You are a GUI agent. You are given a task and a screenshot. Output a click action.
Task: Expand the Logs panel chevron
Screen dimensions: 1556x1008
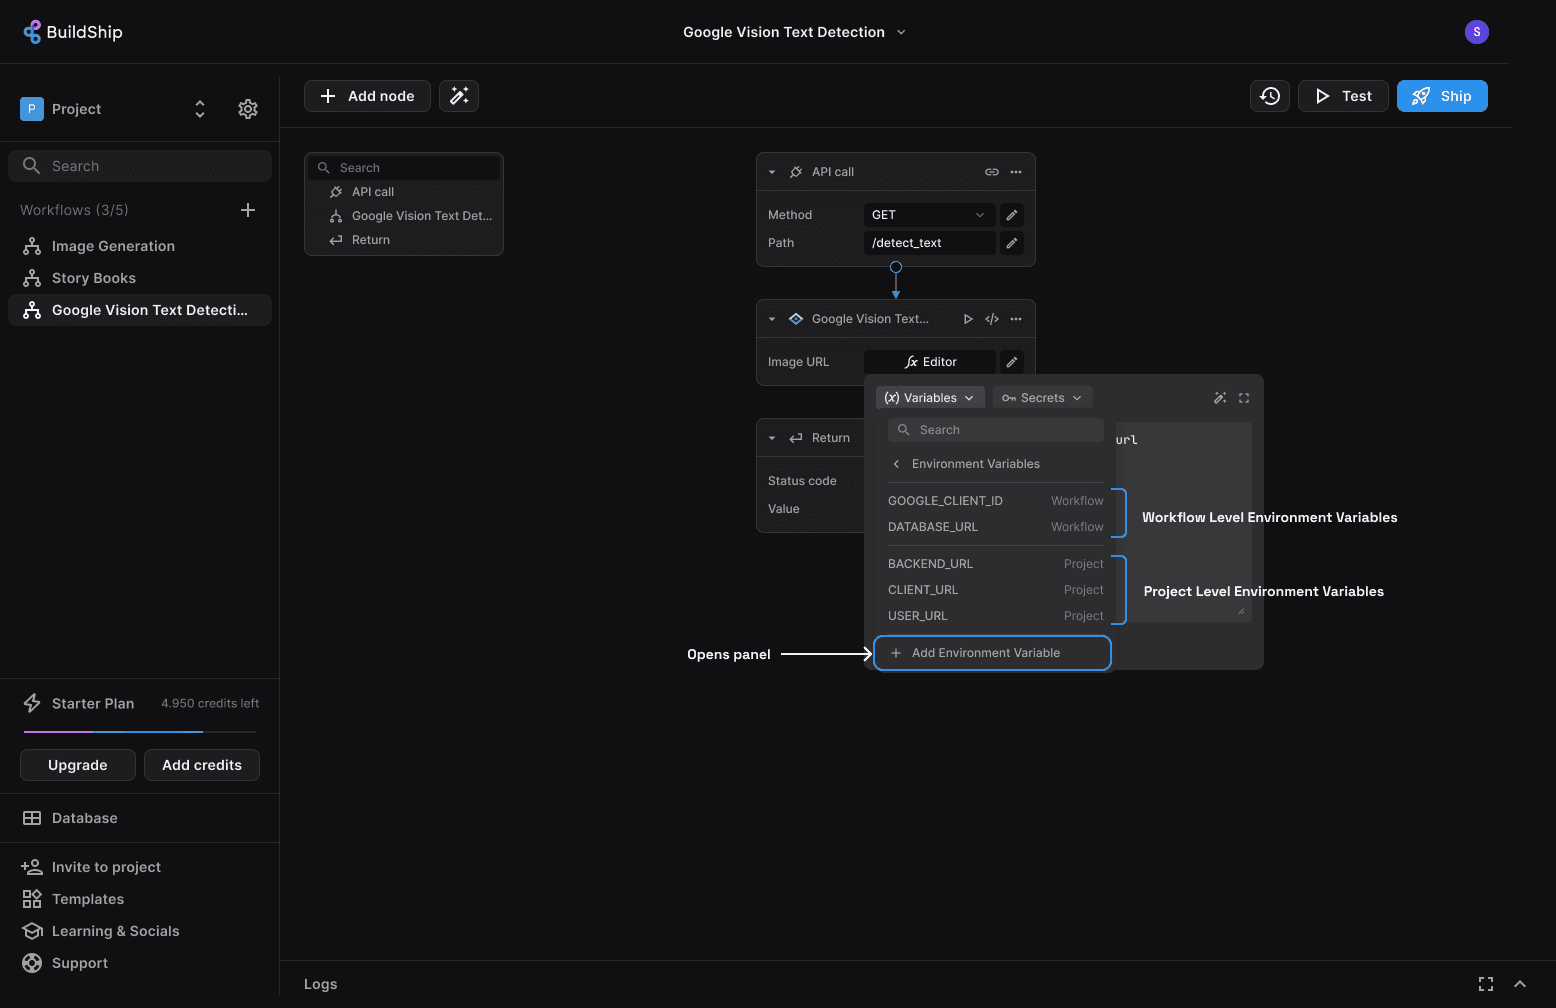[x=1520, y=984]
